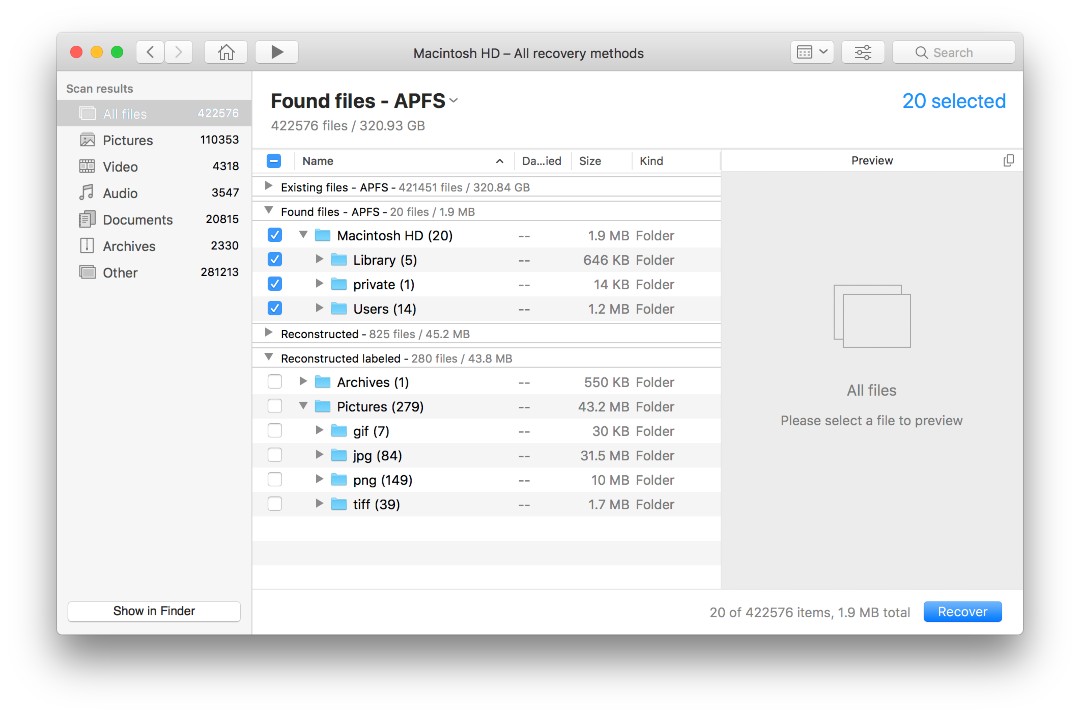Click the Show in Finder button

154,611
